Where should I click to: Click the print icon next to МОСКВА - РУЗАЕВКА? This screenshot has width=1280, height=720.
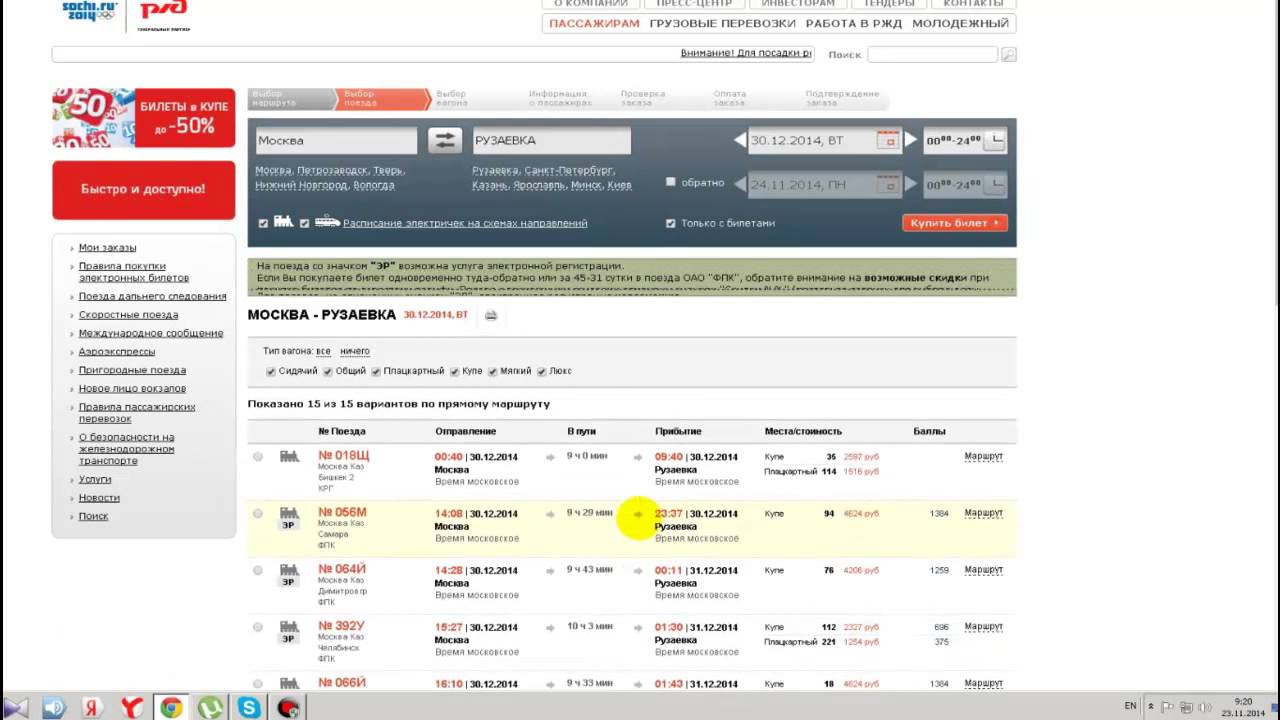tap(491, 315)
